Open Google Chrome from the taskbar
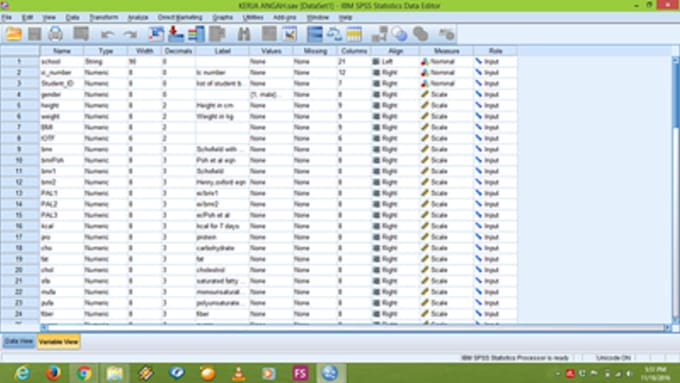The height and width of the screenshot is (383, 680). tap(84, 373)
